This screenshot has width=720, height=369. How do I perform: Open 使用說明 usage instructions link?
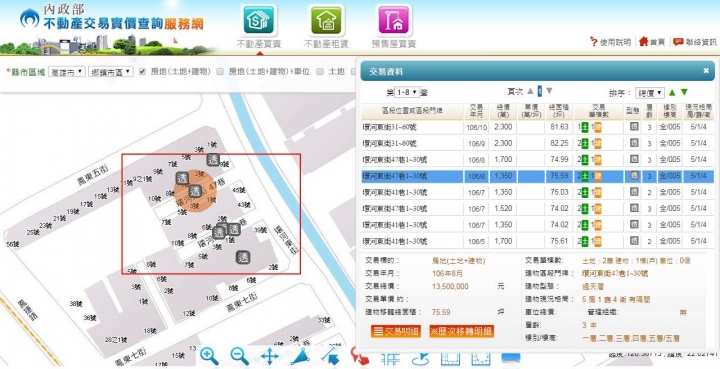tap(611, 42)
